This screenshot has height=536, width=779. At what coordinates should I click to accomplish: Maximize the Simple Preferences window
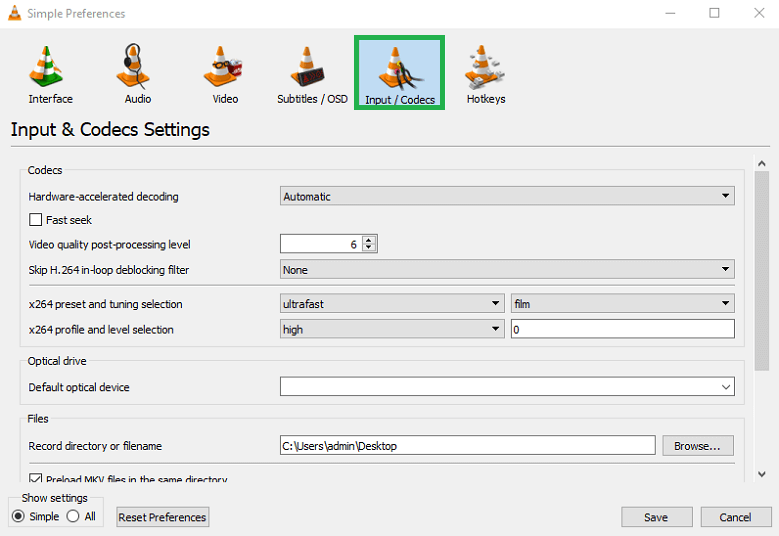(714, 13)
